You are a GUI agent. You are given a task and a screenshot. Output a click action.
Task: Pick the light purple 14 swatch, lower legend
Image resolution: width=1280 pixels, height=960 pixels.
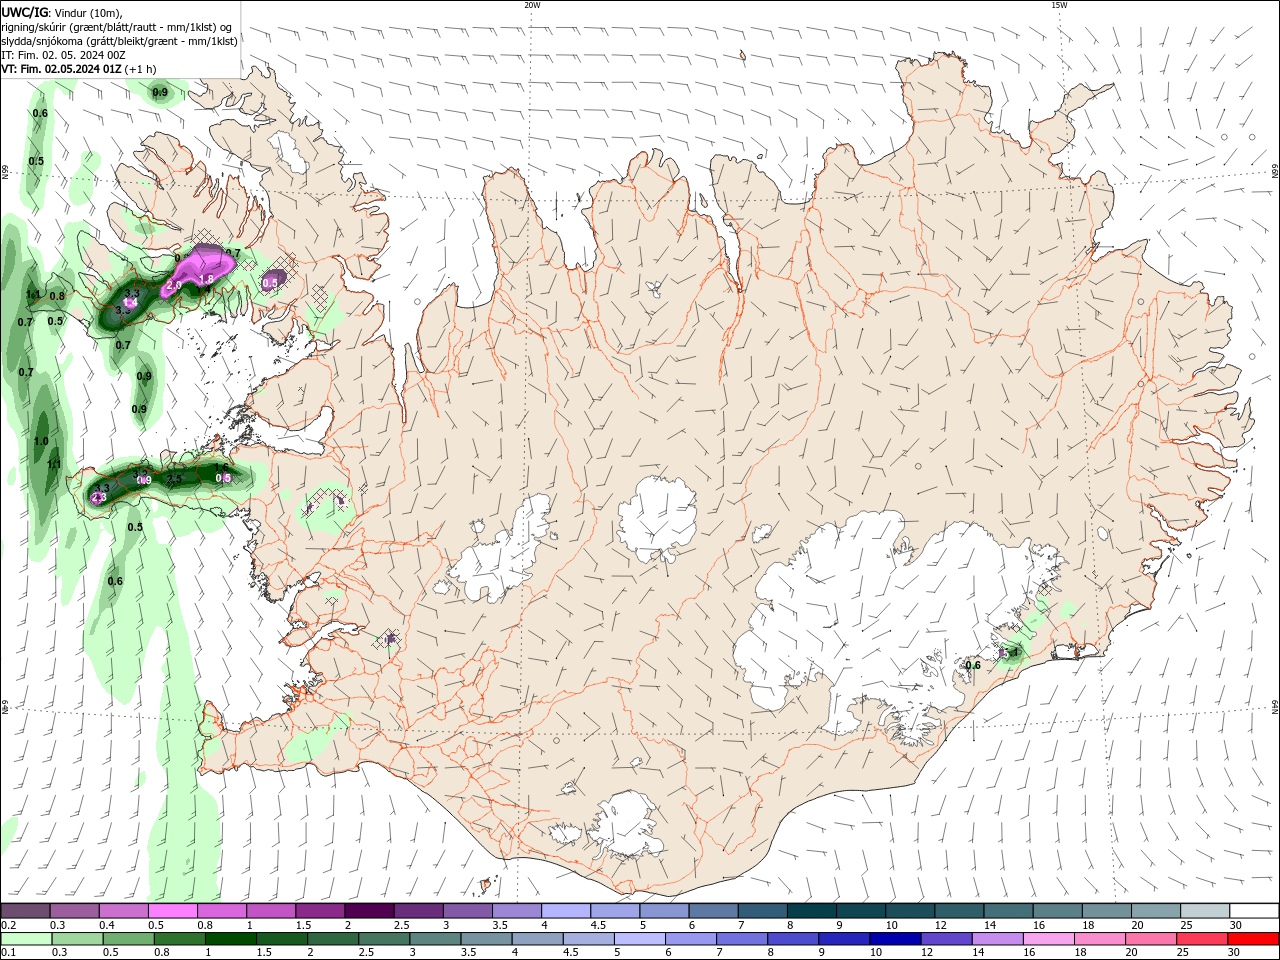click(996, 938)
